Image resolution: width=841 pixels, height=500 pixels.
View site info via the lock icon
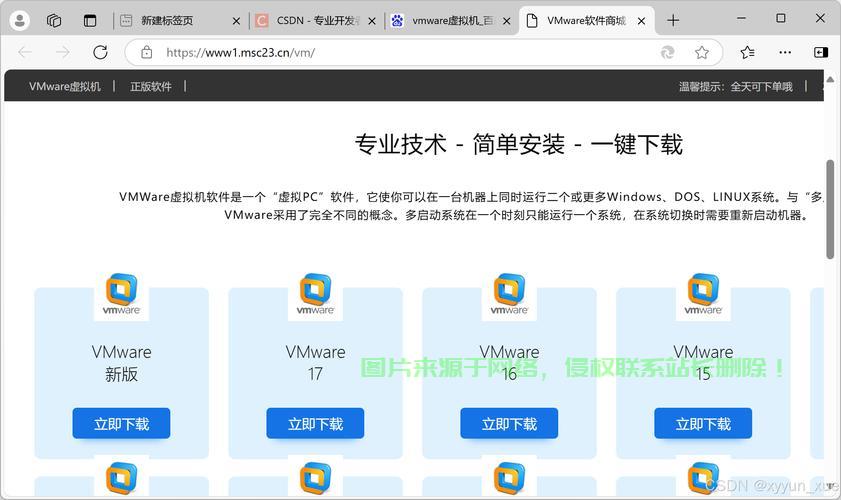146,52
